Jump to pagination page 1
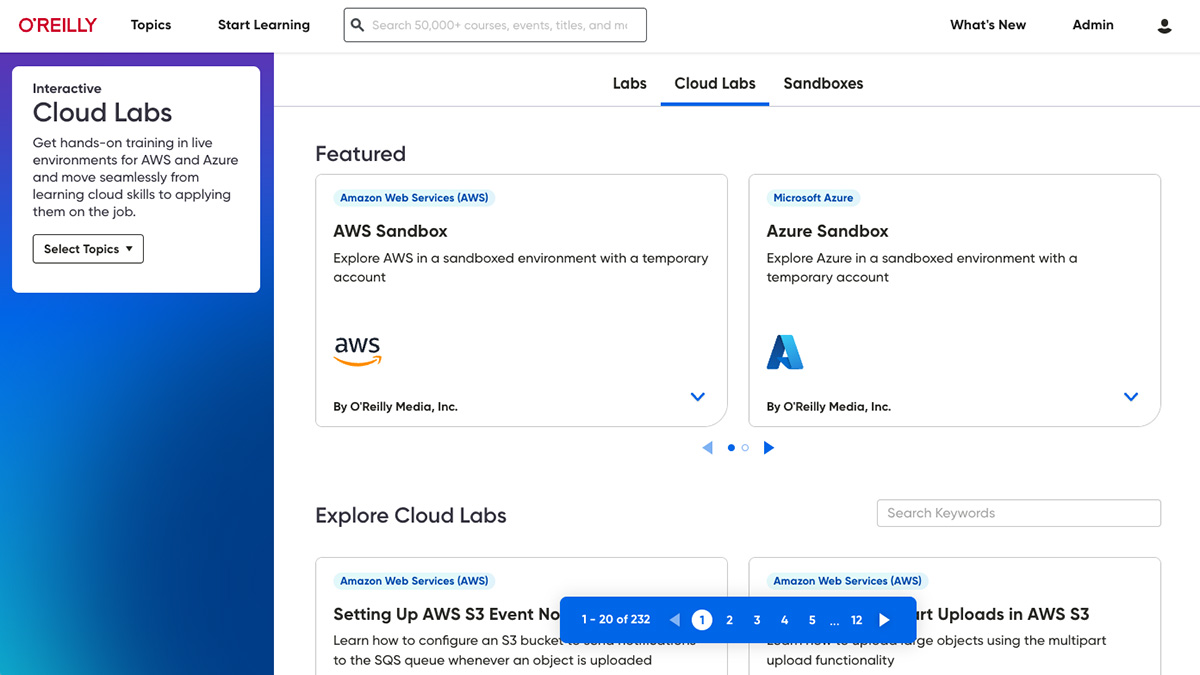The height and width of the screenshot is (675, 1200). click(x=702, y=620)
